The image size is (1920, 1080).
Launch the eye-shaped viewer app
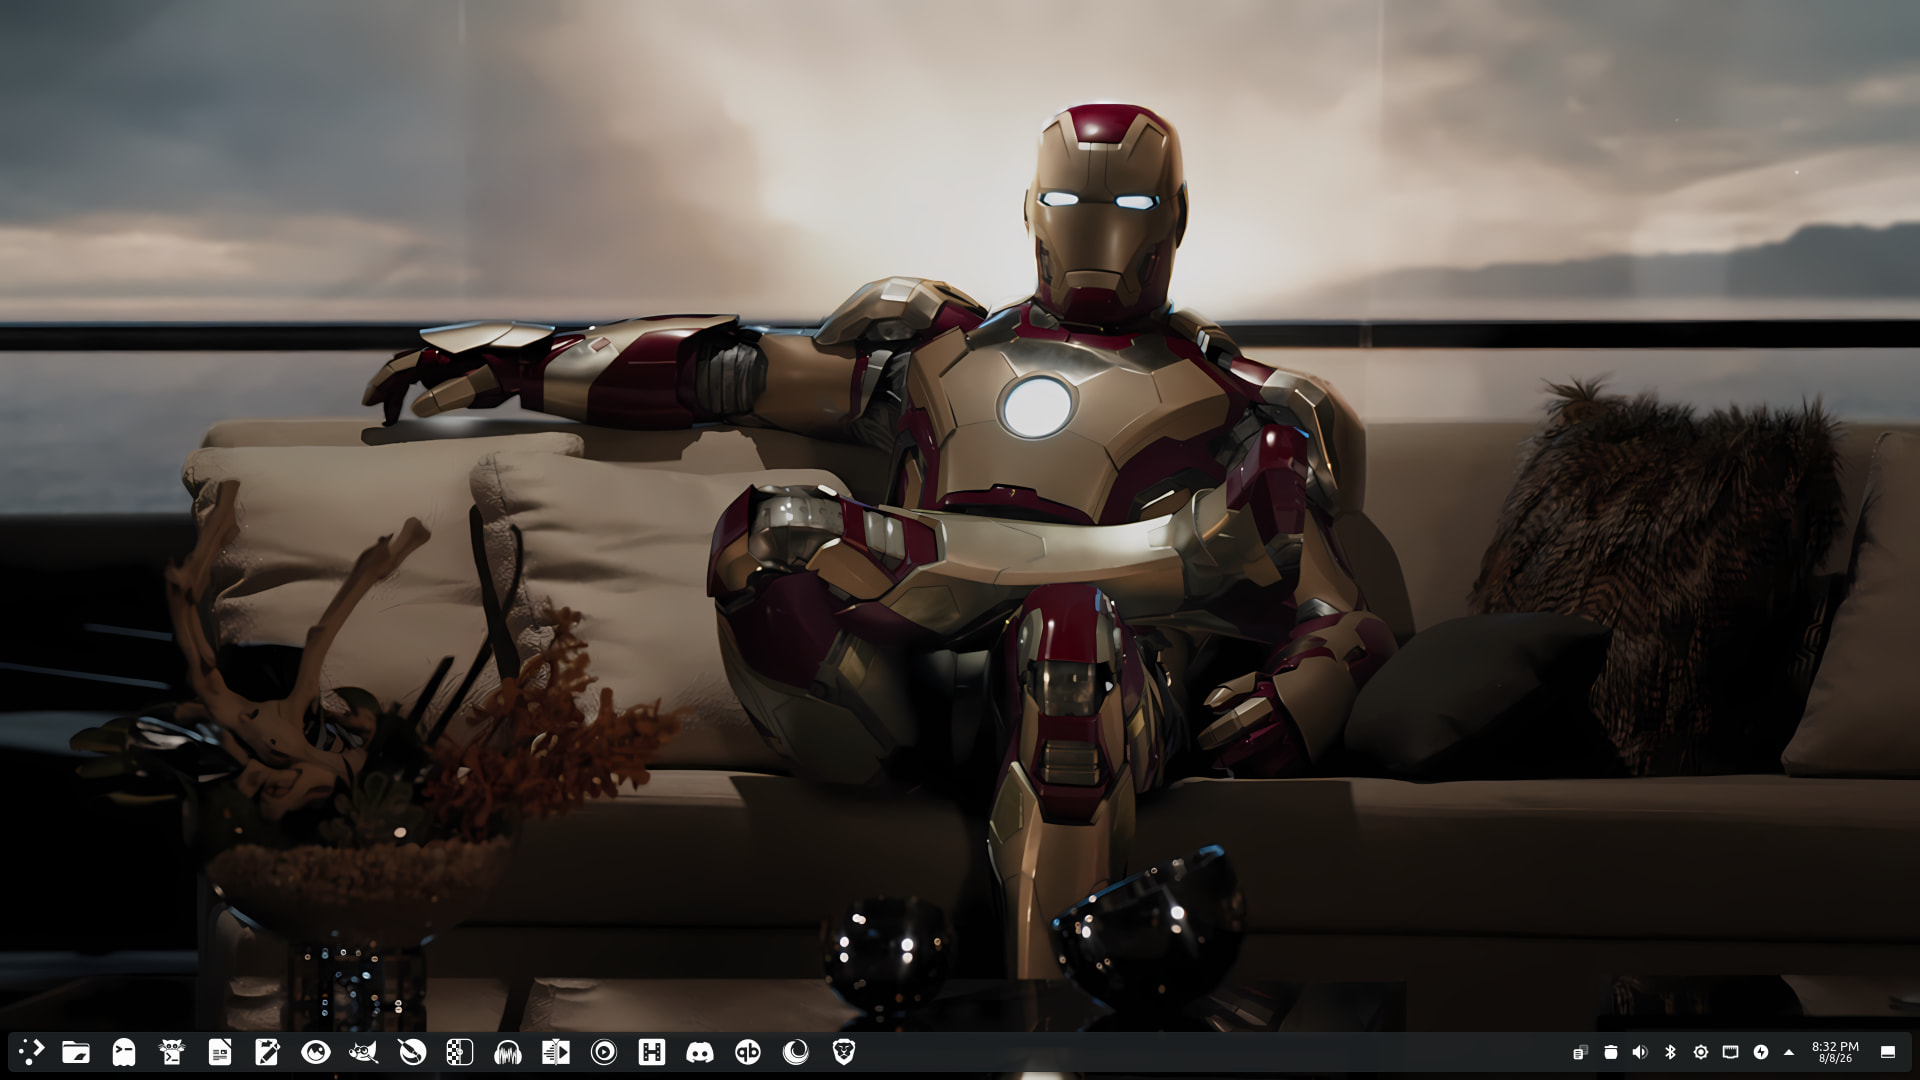point(316,1051)
